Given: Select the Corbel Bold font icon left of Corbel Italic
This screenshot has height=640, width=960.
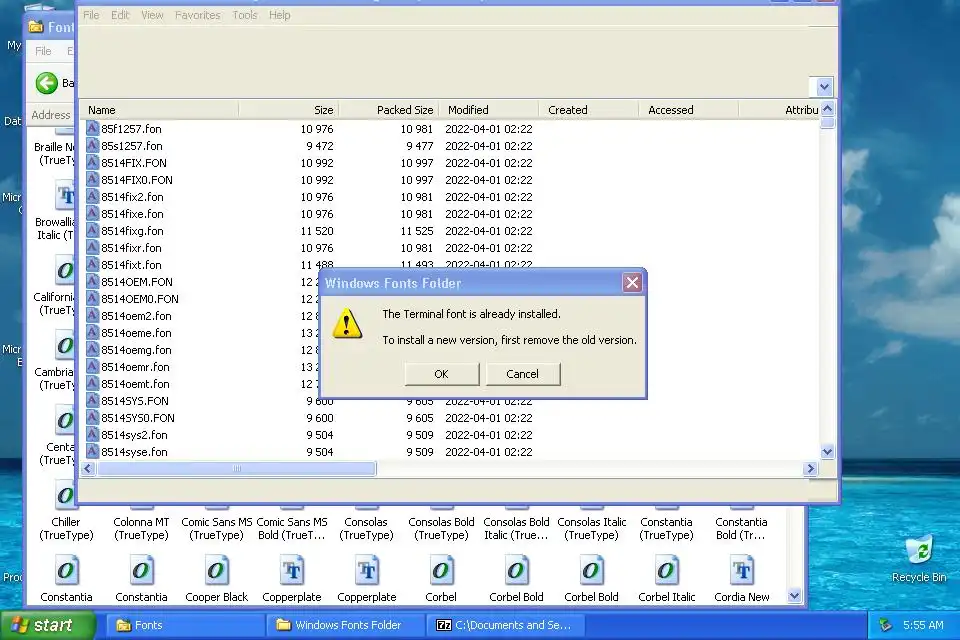Looking at the screenshot, I should click(591, 570).
